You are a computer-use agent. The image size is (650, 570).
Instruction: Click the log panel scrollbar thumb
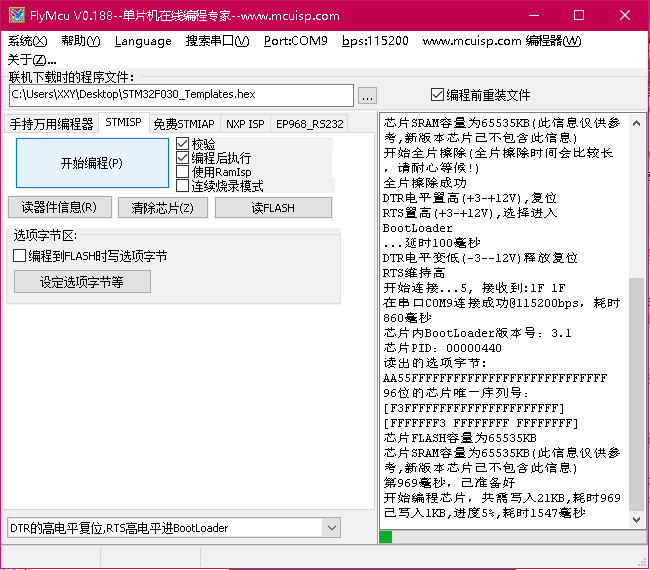[x=636, y=394]
